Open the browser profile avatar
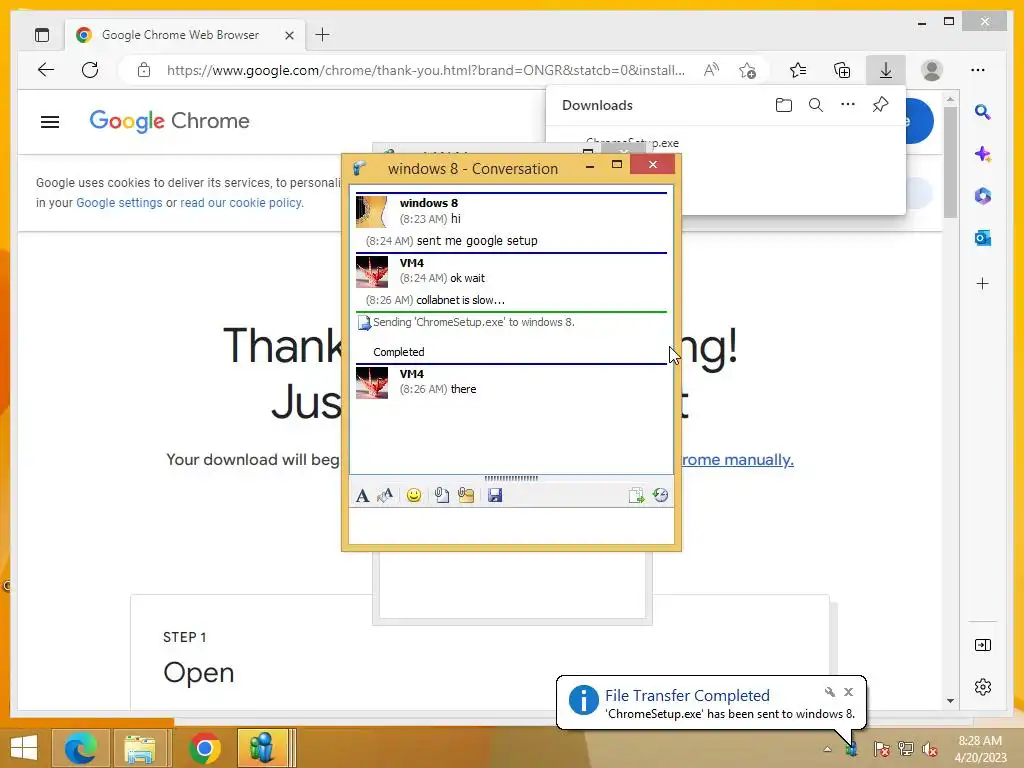 tap(931, 70)
